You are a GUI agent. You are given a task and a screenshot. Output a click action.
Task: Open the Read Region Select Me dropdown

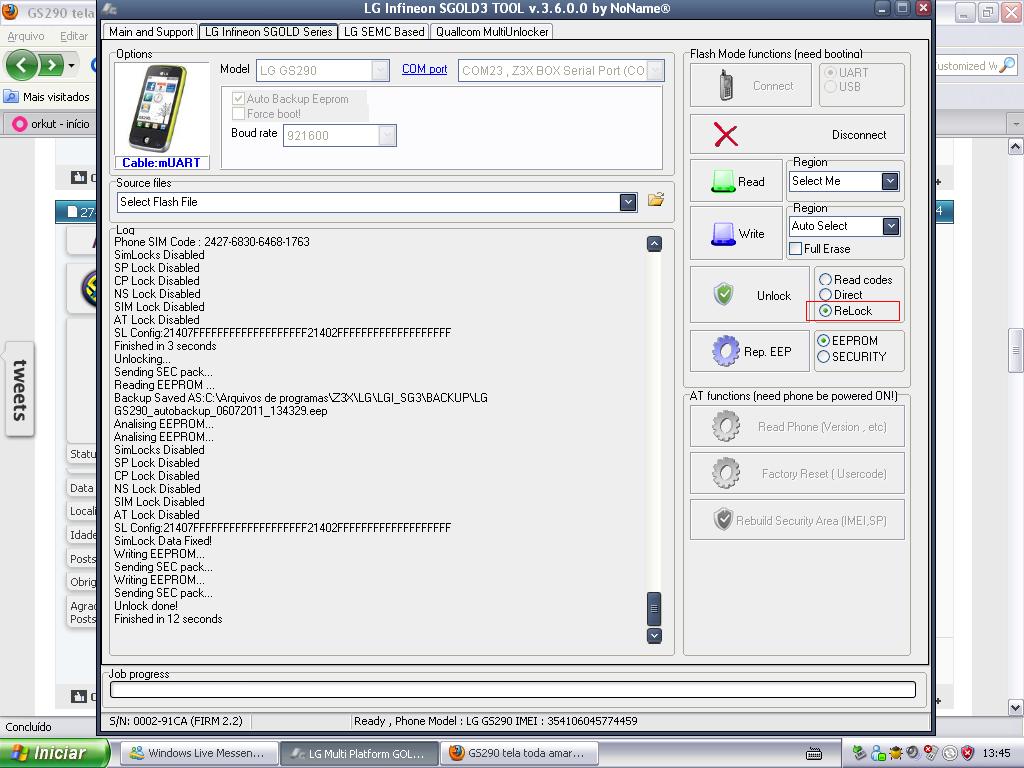click(x=889, y=181)
